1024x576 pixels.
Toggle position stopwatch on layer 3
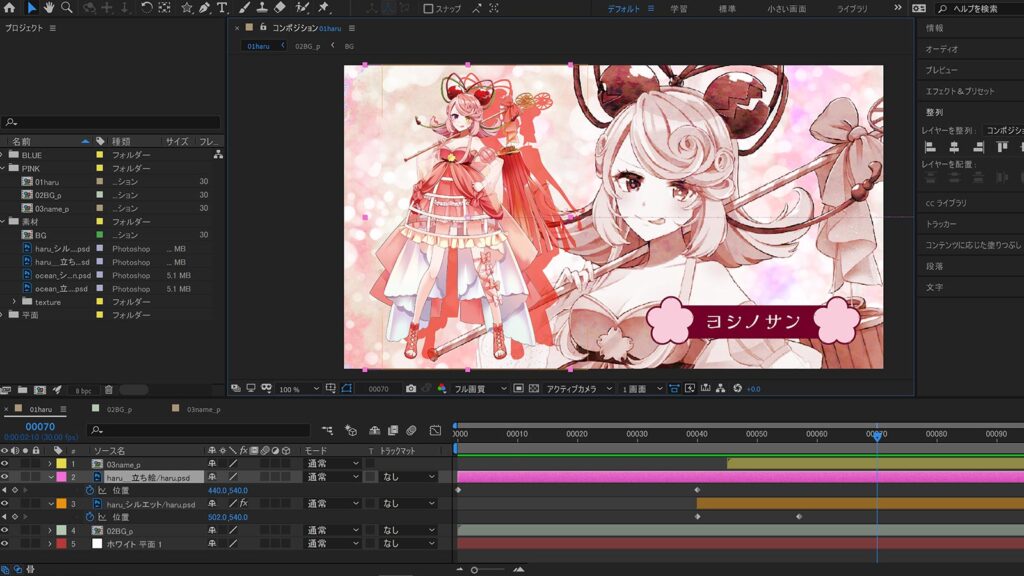click(89, 517)
